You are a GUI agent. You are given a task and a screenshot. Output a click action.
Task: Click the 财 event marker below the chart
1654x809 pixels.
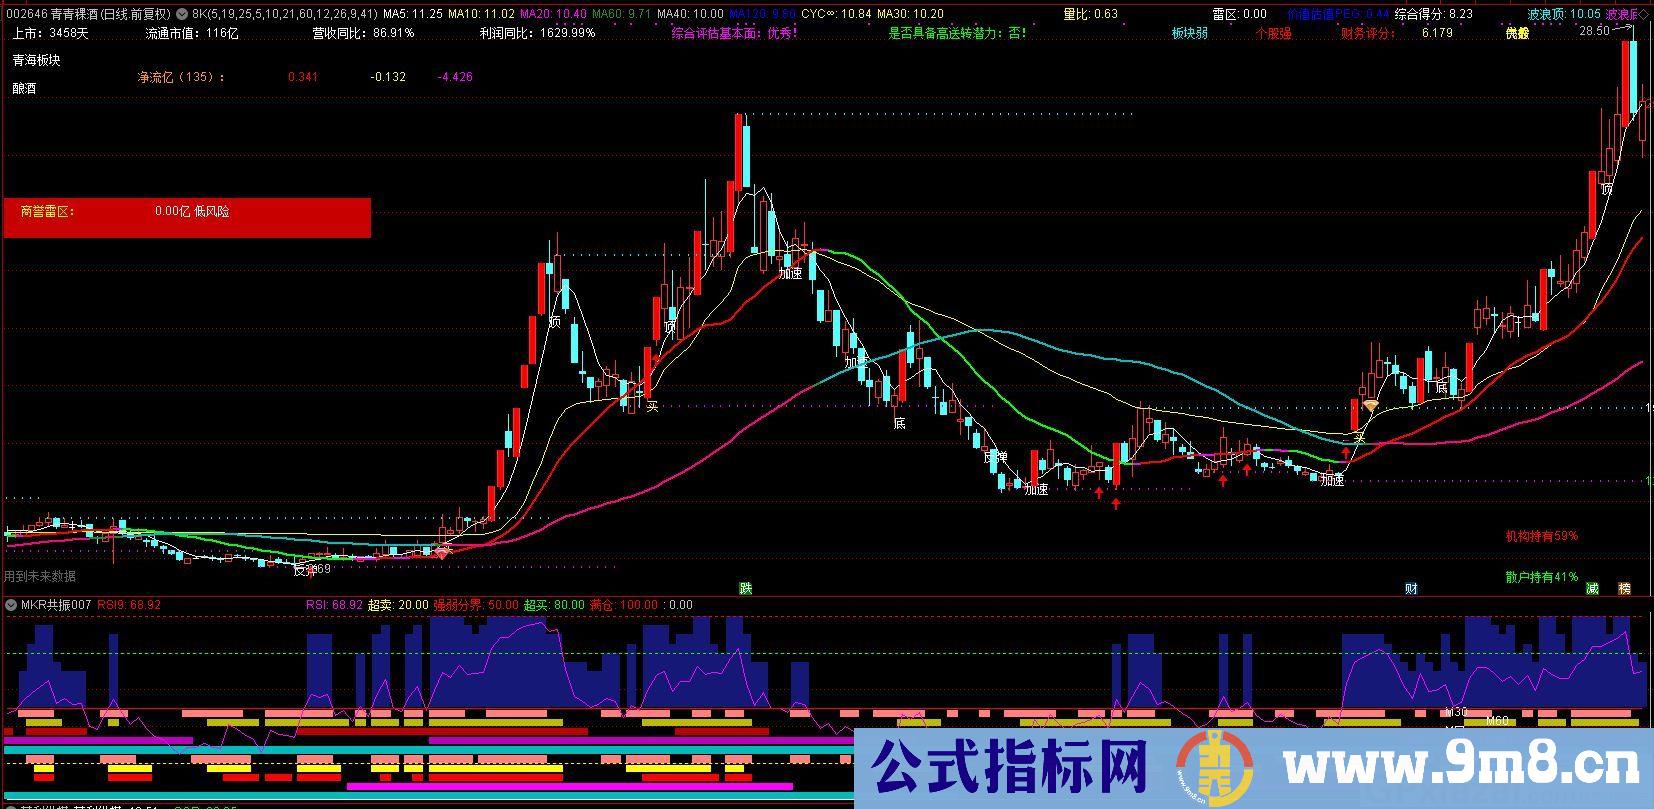click(1411, 588)
